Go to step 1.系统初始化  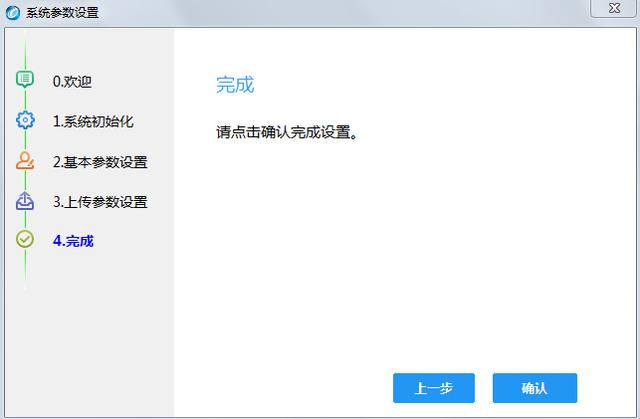(x=93, y=122)
